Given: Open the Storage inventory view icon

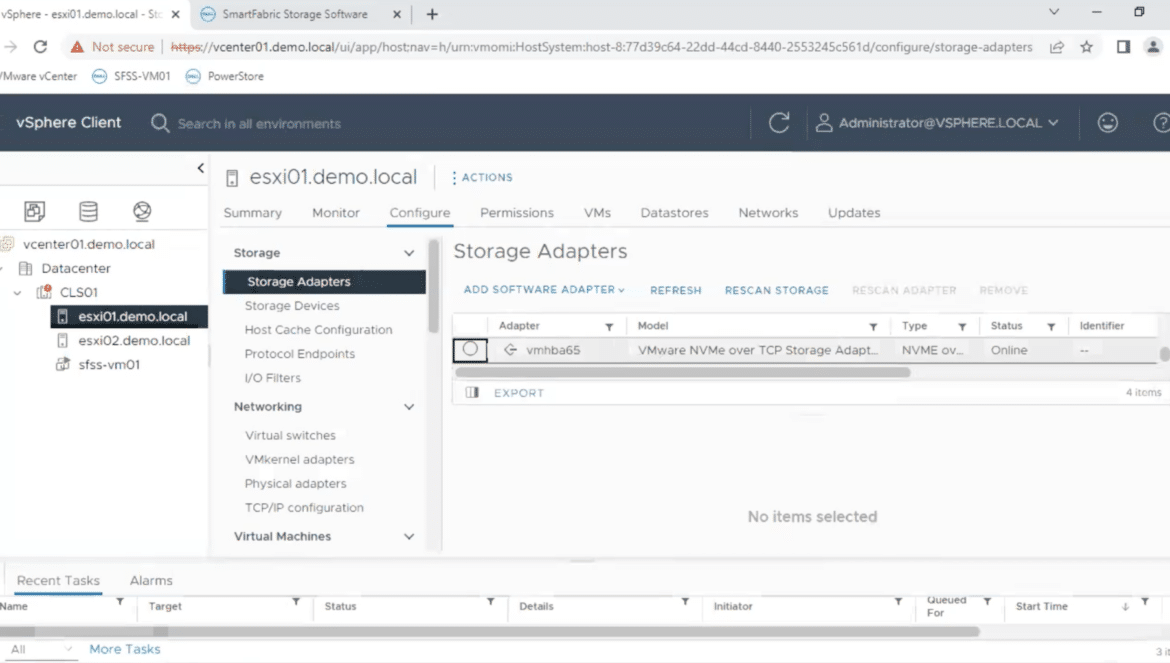Looking at the screenshot, I should (88, 211).
